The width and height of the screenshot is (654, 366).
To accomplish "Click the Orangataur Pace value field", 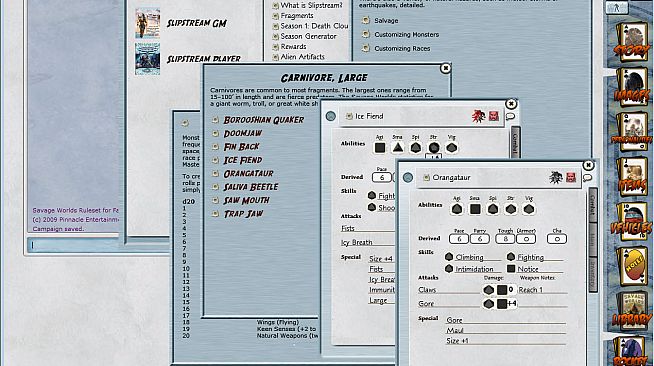I will pos(459,239).
